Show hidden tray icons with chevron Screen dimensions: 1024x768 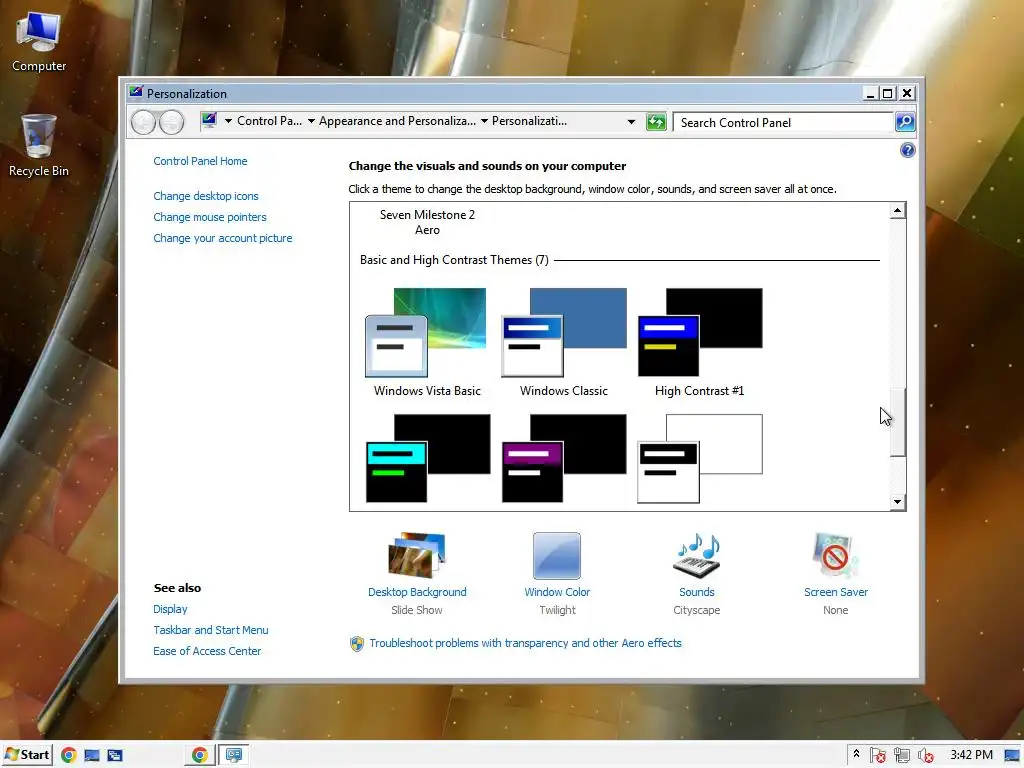(856, 754)
